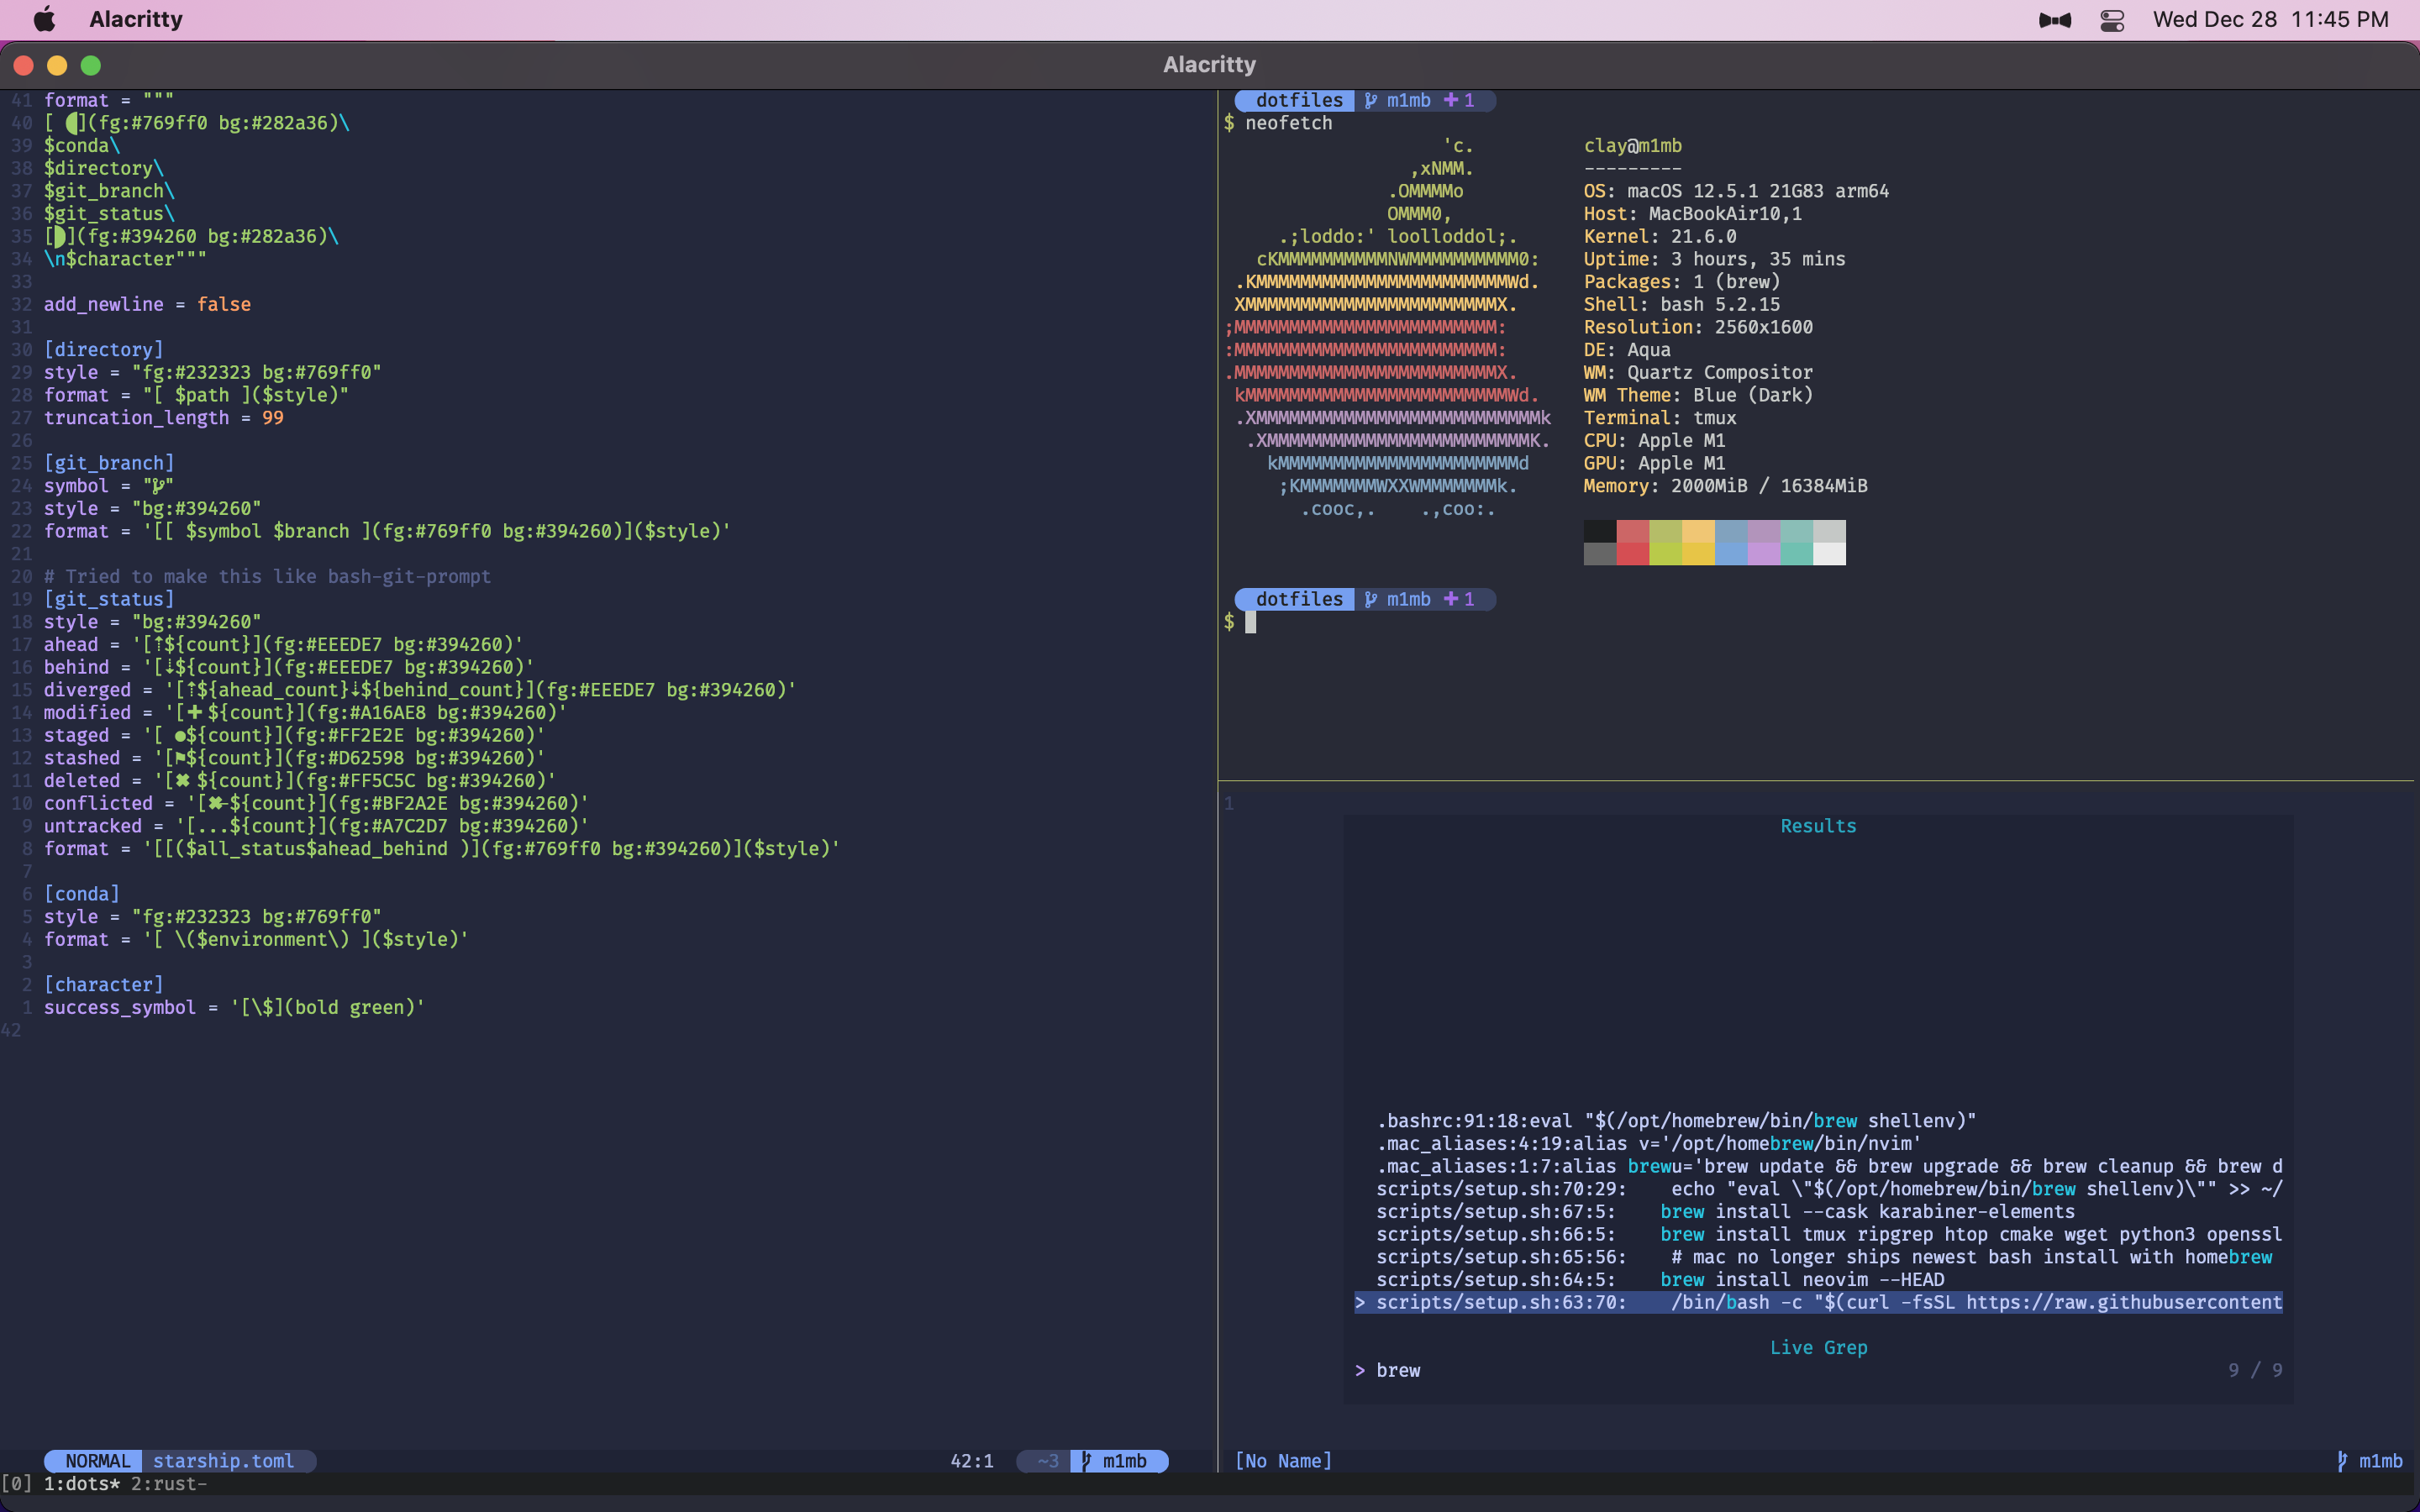The width and height of the screenshot is (2420, 1512).
Task: Click half-circle glyph on line 40
Action: coord(72,123)
